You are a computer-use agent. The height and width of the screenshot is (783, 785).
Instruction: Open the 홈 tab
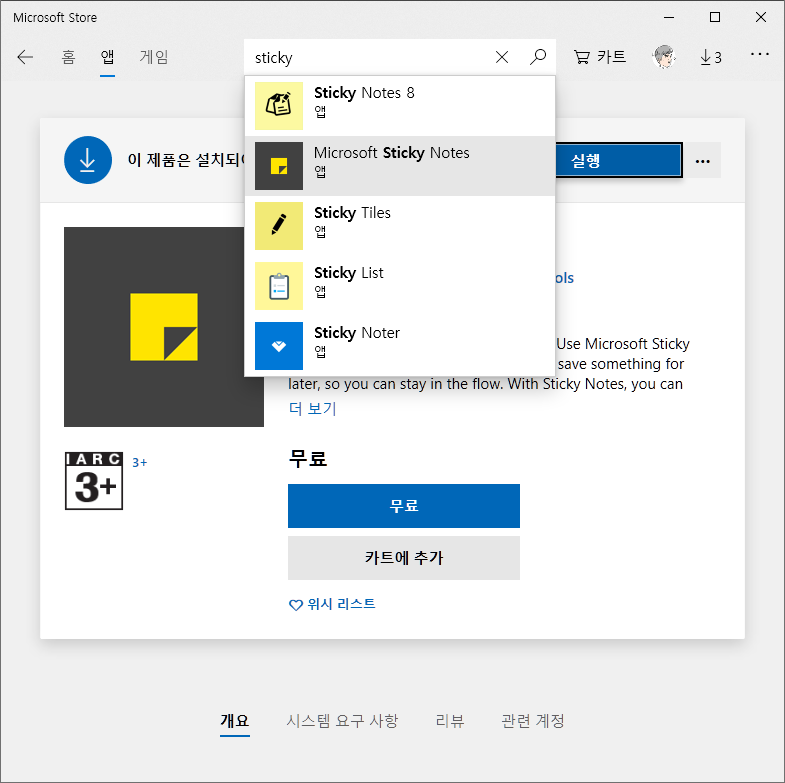point(69,57)
